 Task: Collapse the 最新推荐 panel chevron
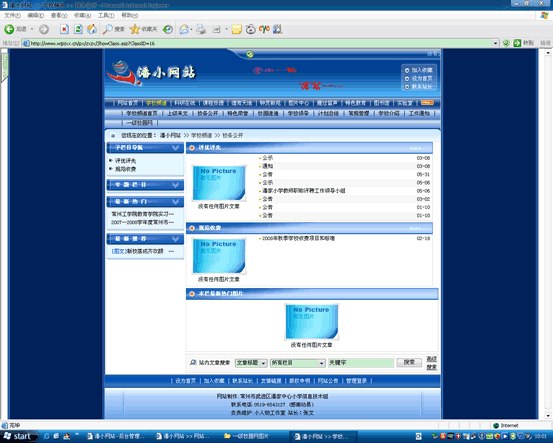point(175,239)
